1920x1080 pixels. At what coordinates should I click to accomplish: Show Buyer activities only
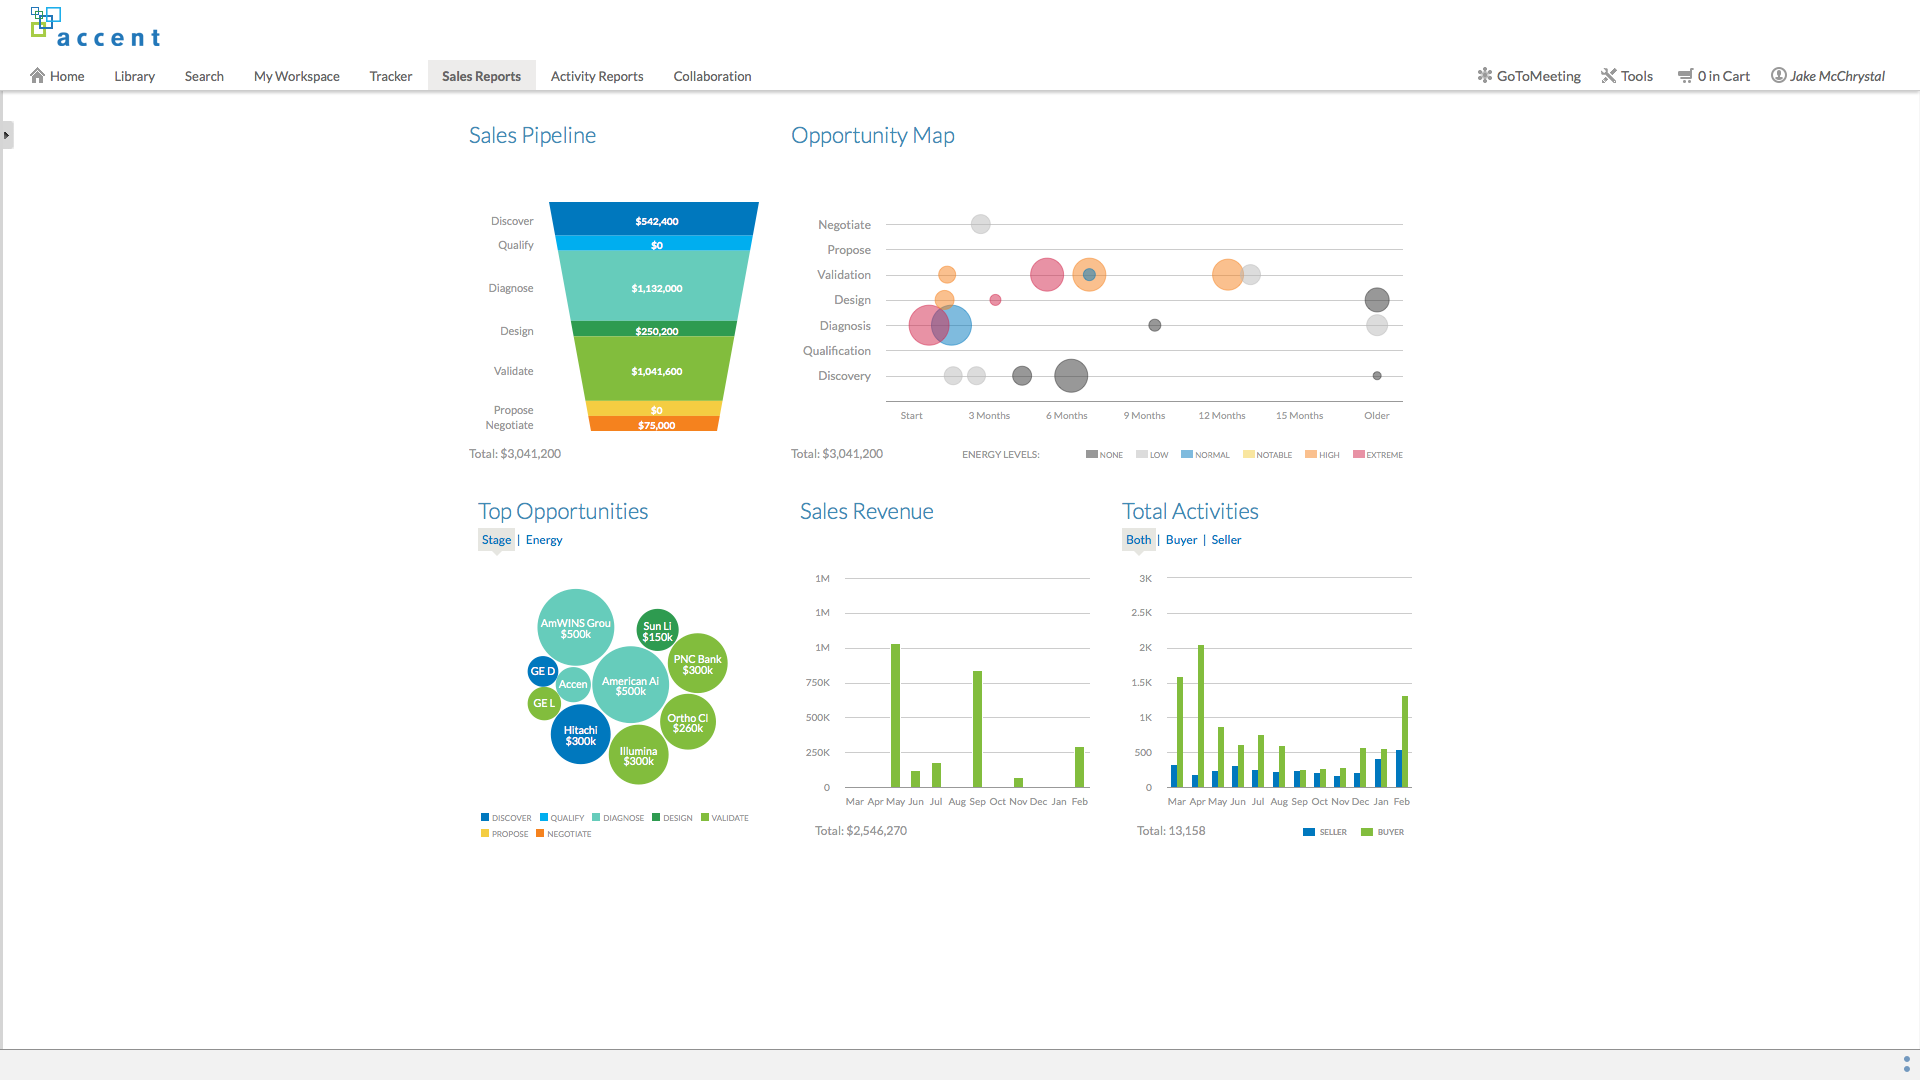[1181, 540]
